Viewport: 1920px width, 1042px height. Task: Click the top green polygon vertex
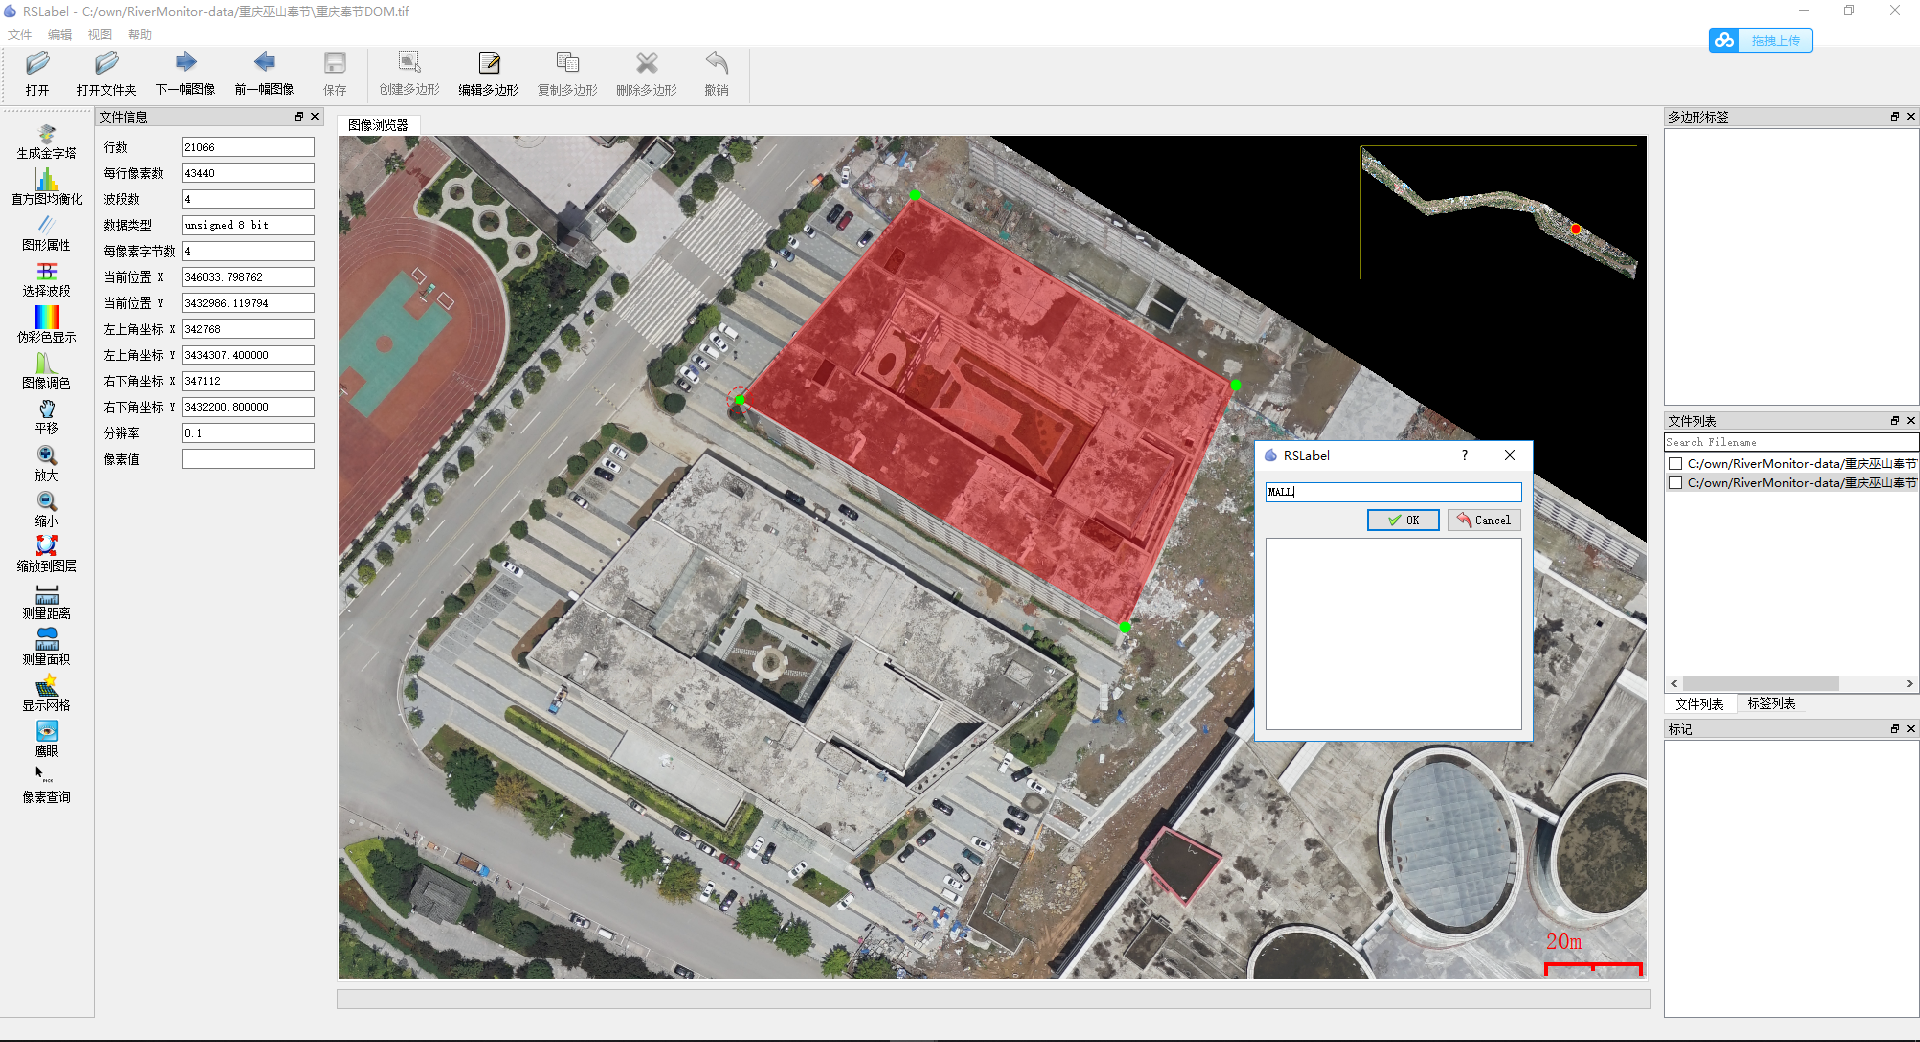point(915,195)
